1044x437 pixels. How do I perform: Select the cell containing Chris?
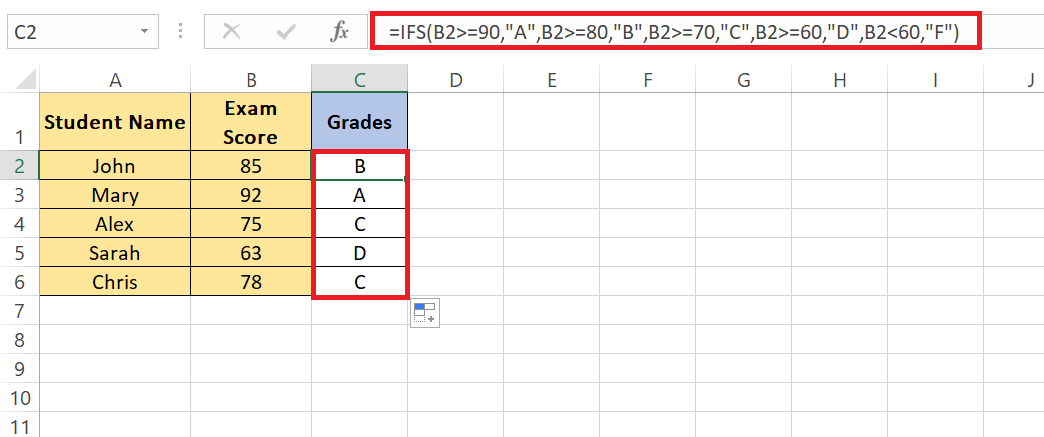[115, 282]
